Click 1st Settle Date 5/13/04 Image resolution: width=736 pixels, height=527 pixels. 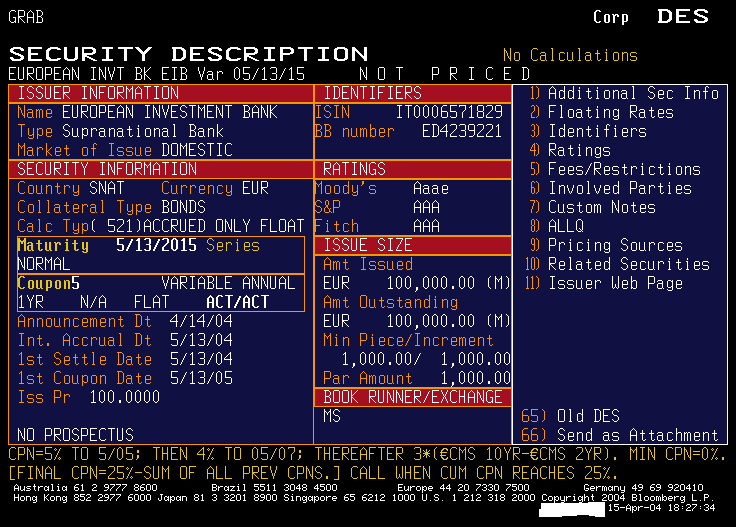201,359
